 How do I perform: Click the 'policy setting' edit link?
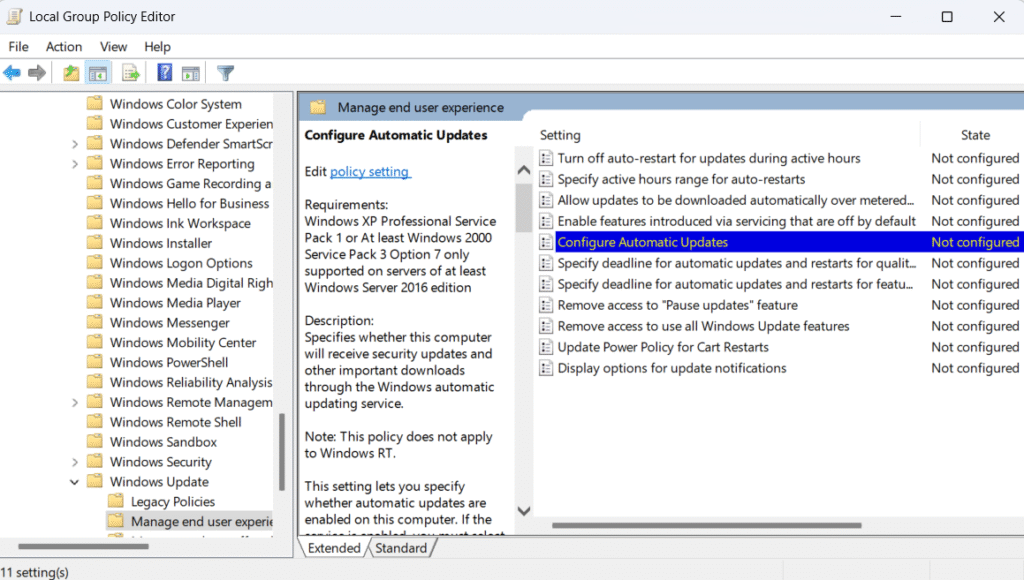coord(369,172)
